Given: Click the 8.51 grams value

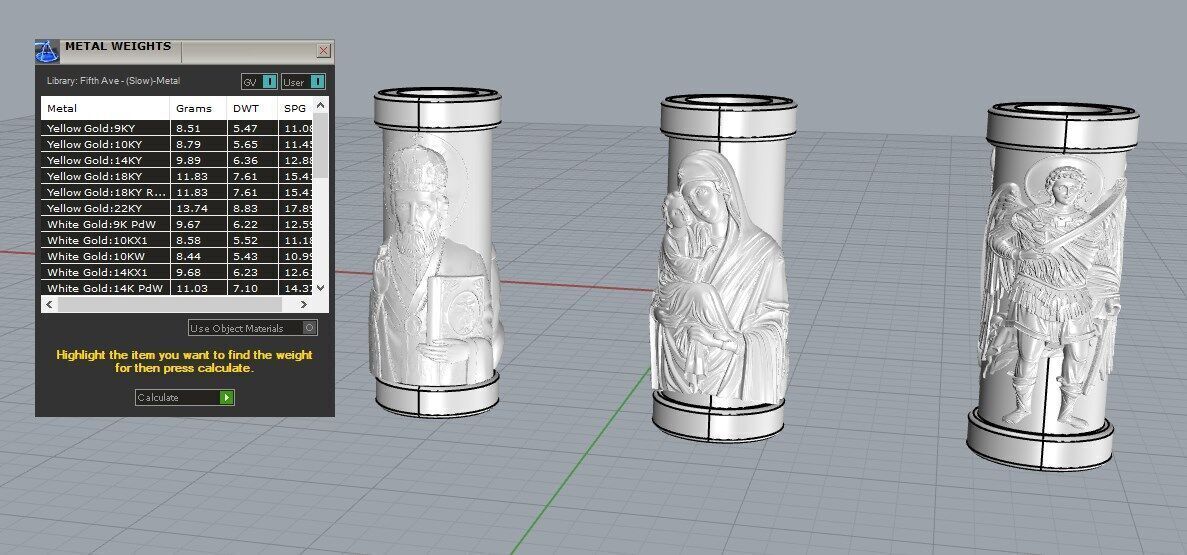Looking at the screenshot, I should pos(188,128).
